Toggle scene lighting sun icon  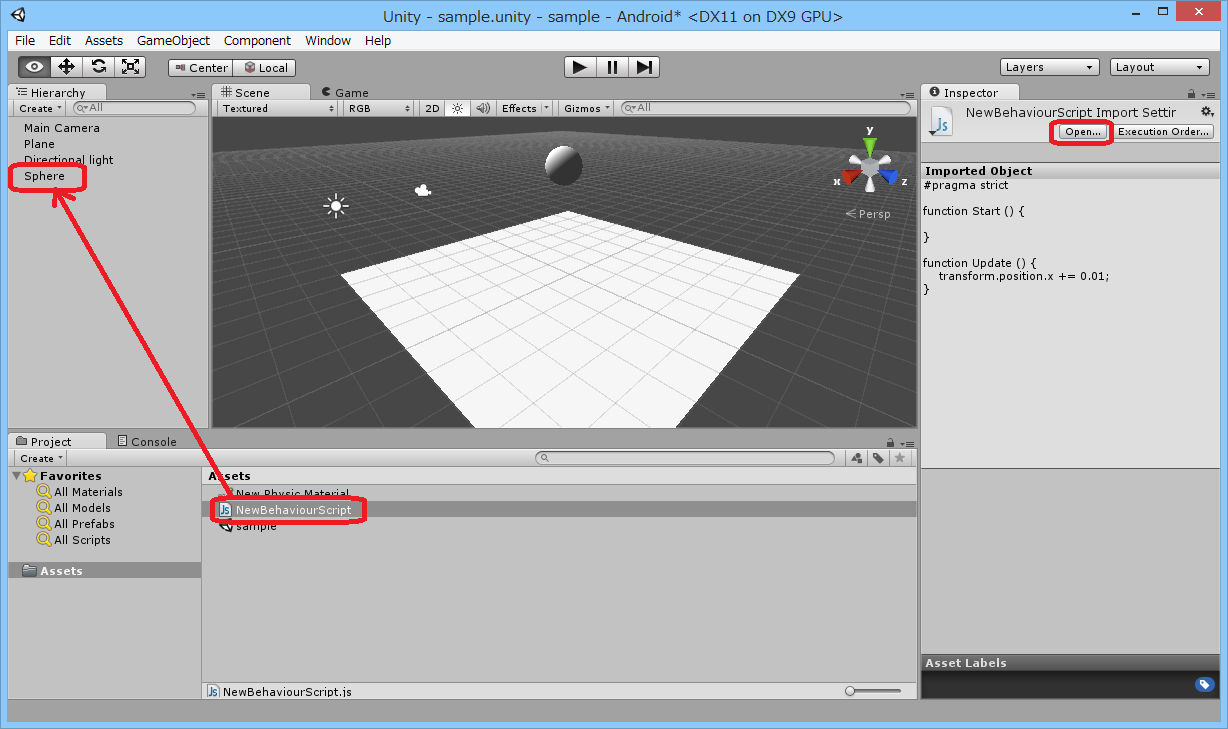(457, 108)
